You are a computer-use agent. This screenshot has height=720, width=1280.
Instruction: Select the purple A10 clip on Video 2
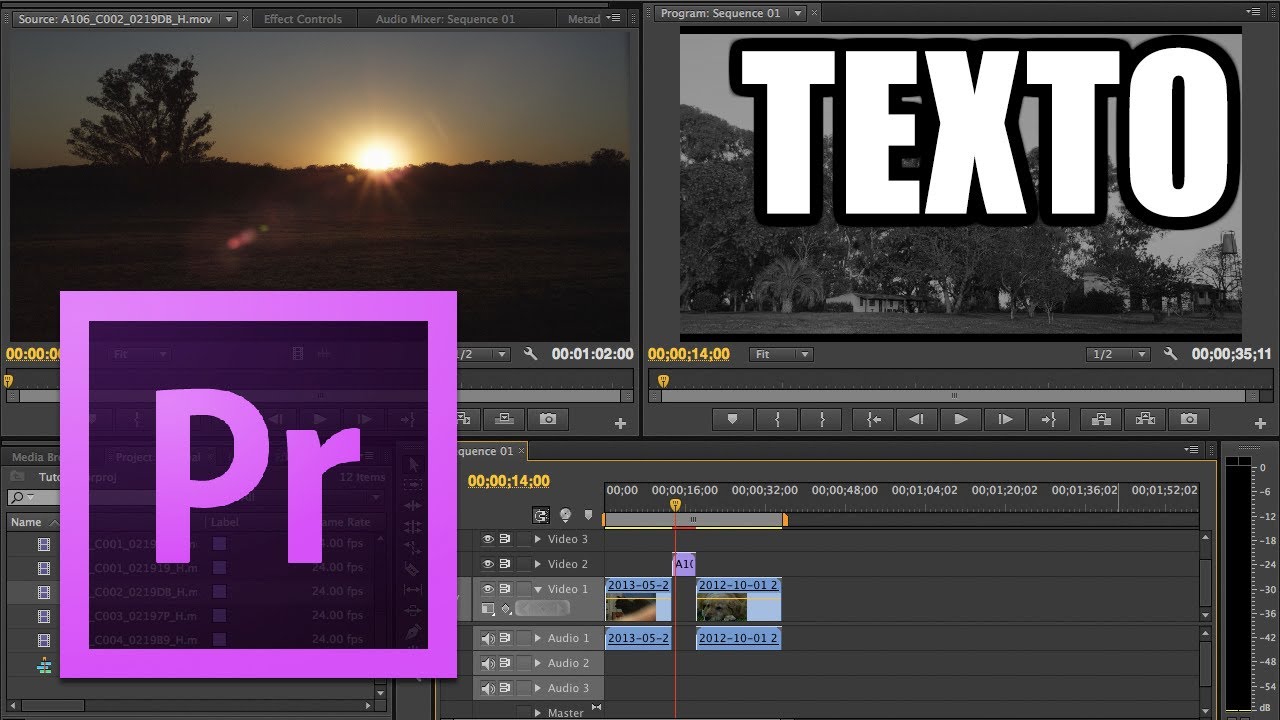point(684,564)
